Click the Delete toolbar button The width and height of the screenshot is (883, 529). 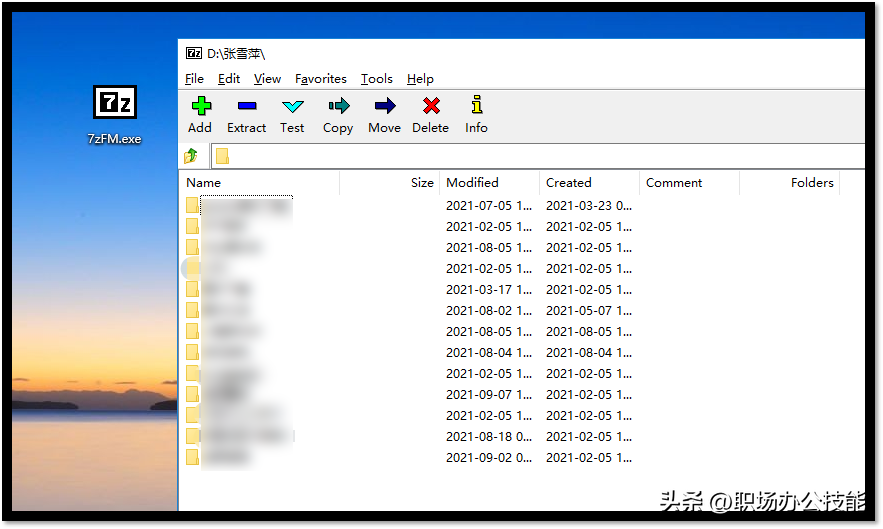(x=431, y=115)
